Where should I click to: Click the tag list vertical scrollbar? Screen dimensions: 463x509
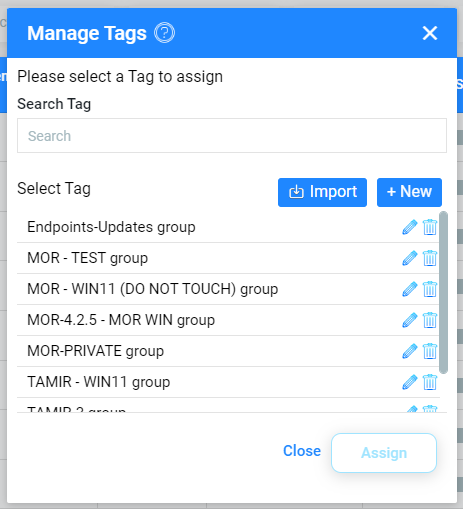tap(443, 292)
